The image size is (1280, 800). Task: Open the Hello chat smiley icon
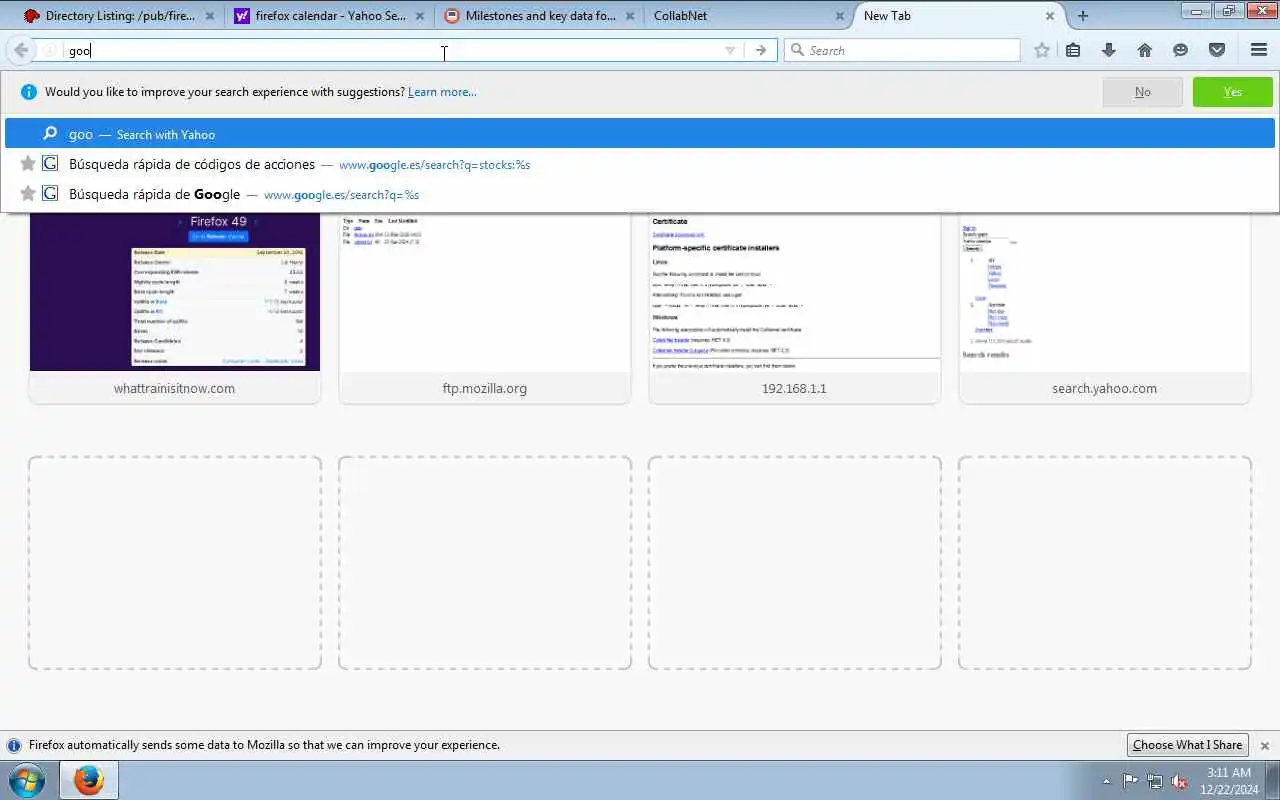(x=1181, y=50)
